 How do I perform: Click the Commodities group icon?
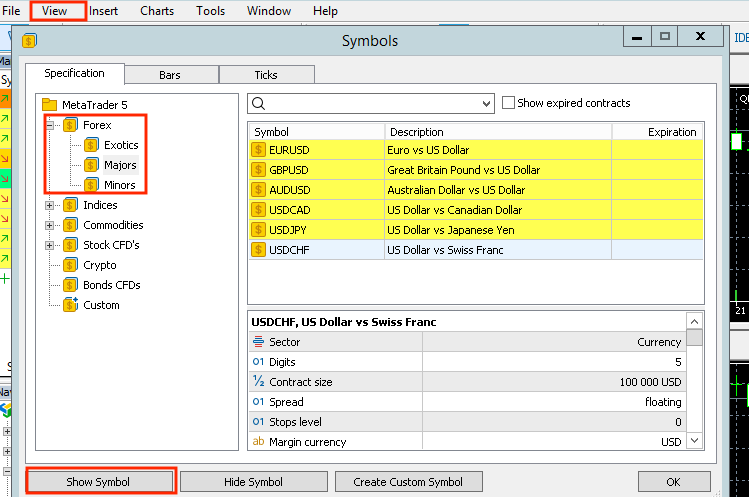[70, 225]
